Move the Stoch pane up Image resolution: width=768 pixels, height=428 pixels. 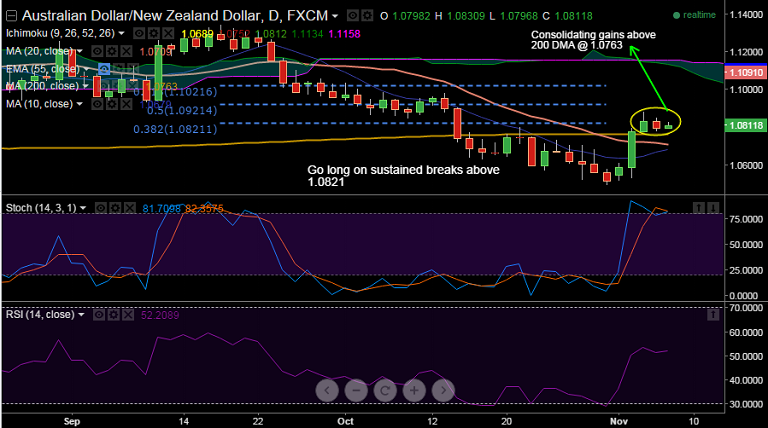(699, 208)
